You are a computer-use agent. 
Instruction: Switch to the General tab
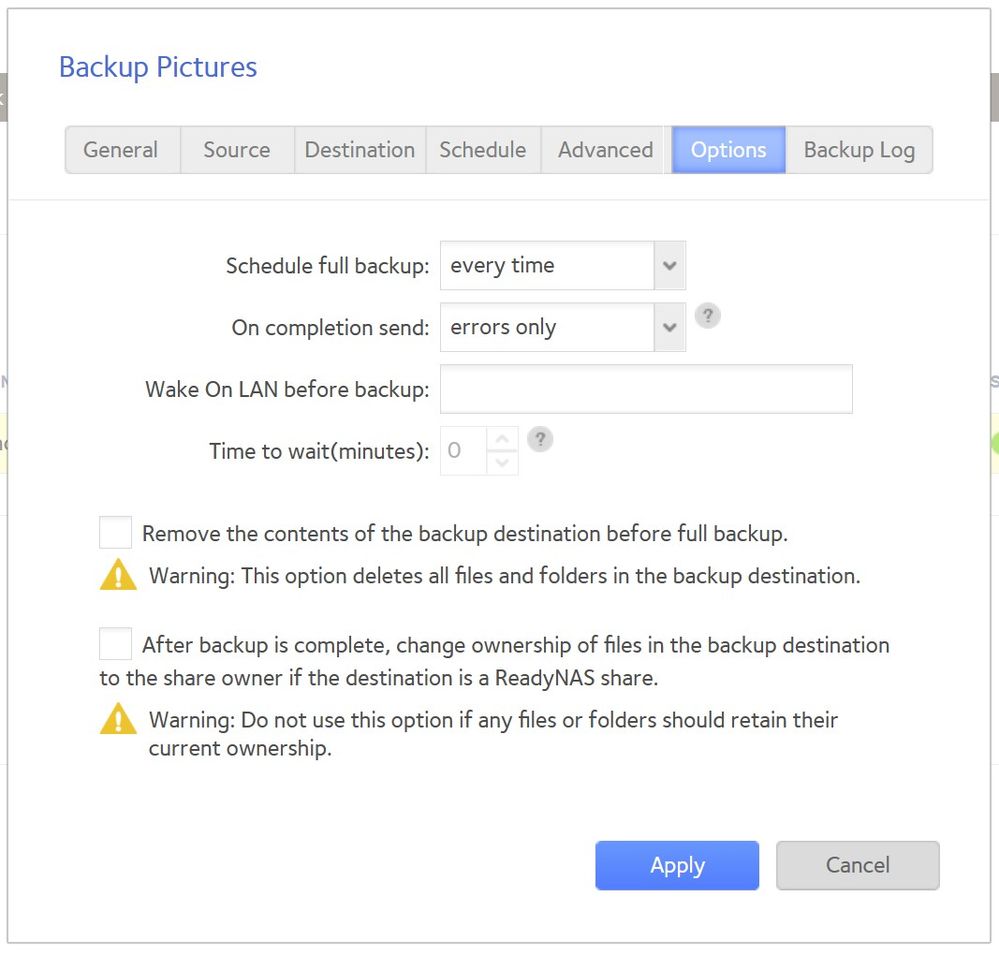[x=121, y=150]
